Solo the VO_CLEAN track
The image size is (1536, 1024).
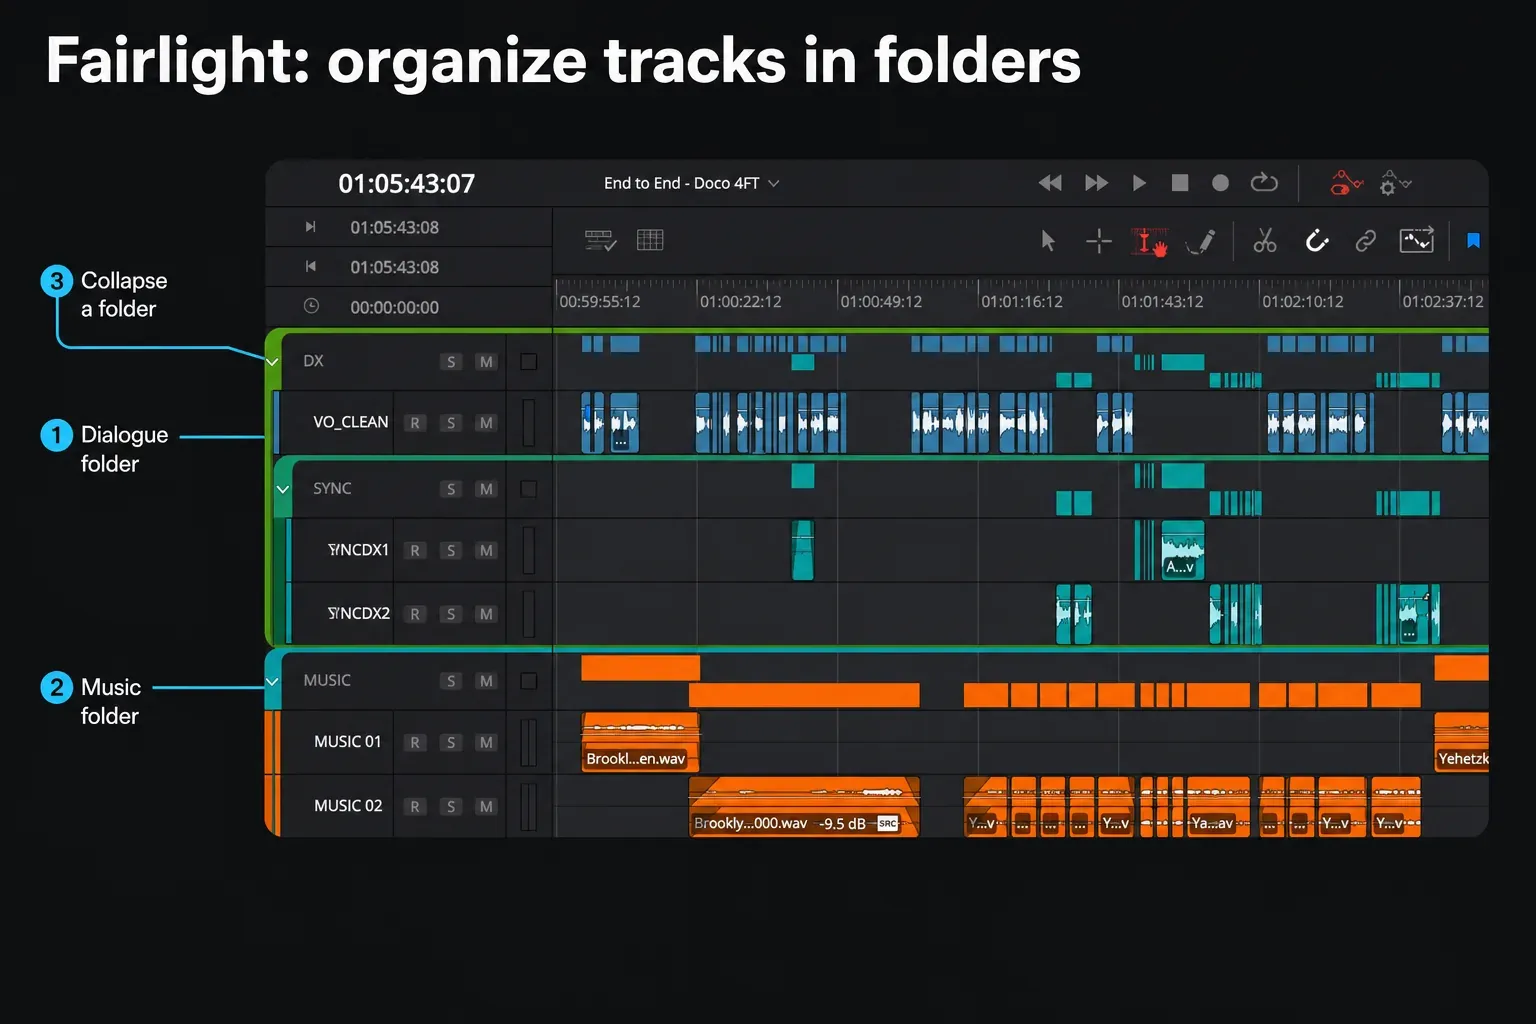pyautogui.click(x=451, y=423)
